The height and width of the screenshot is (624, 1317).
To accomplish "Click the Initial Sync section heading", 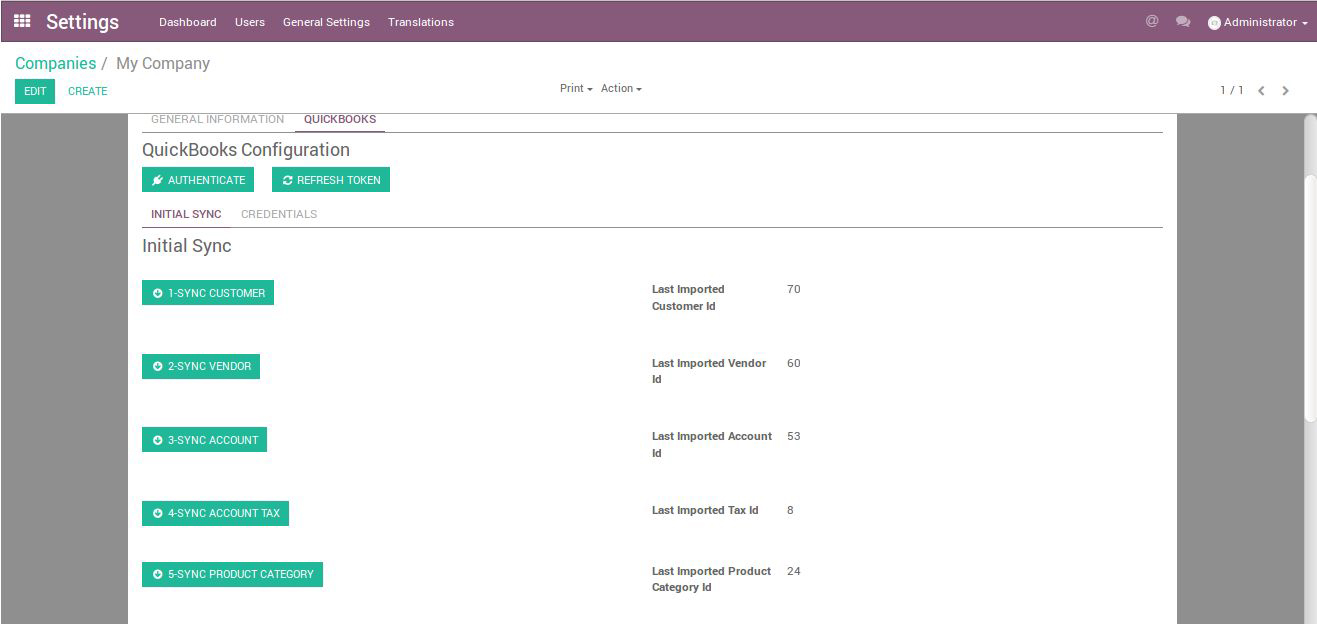I will (187, 246).
